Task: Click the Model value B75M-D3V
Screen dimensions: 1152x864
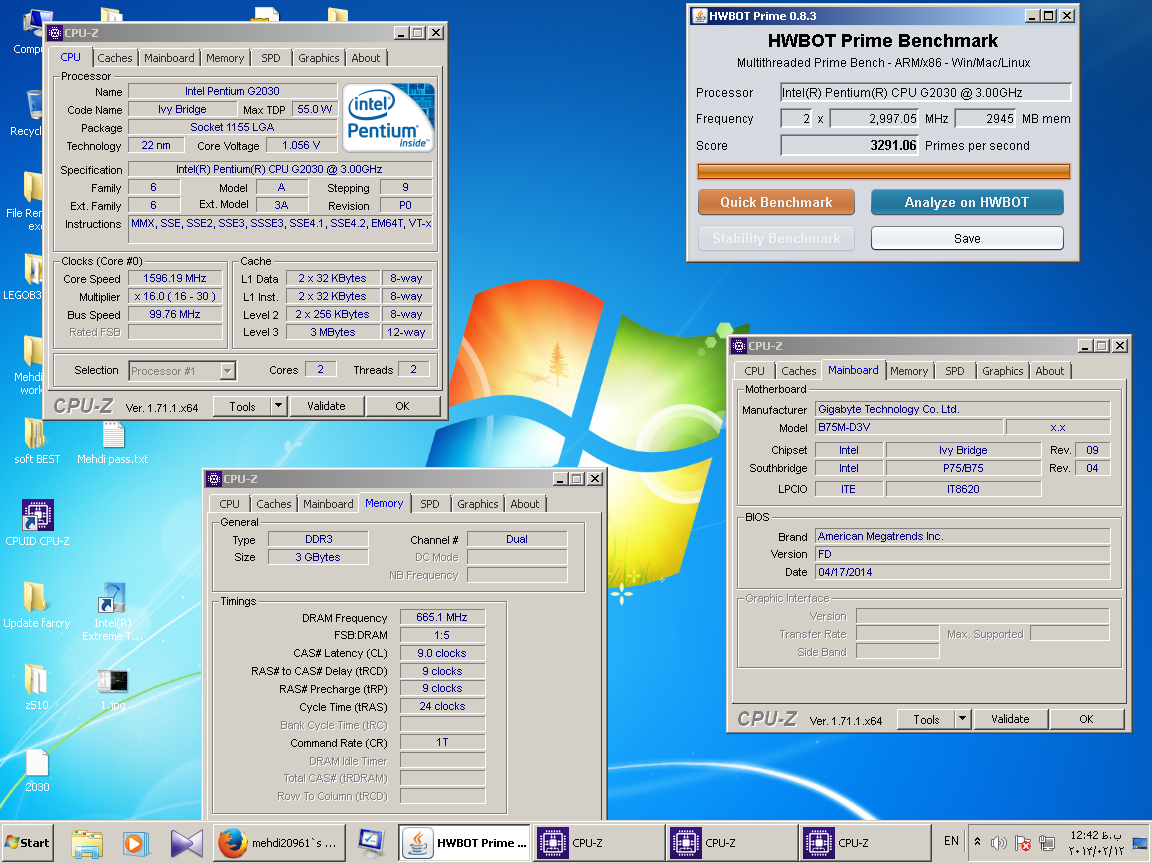Action: coord(909,427)
